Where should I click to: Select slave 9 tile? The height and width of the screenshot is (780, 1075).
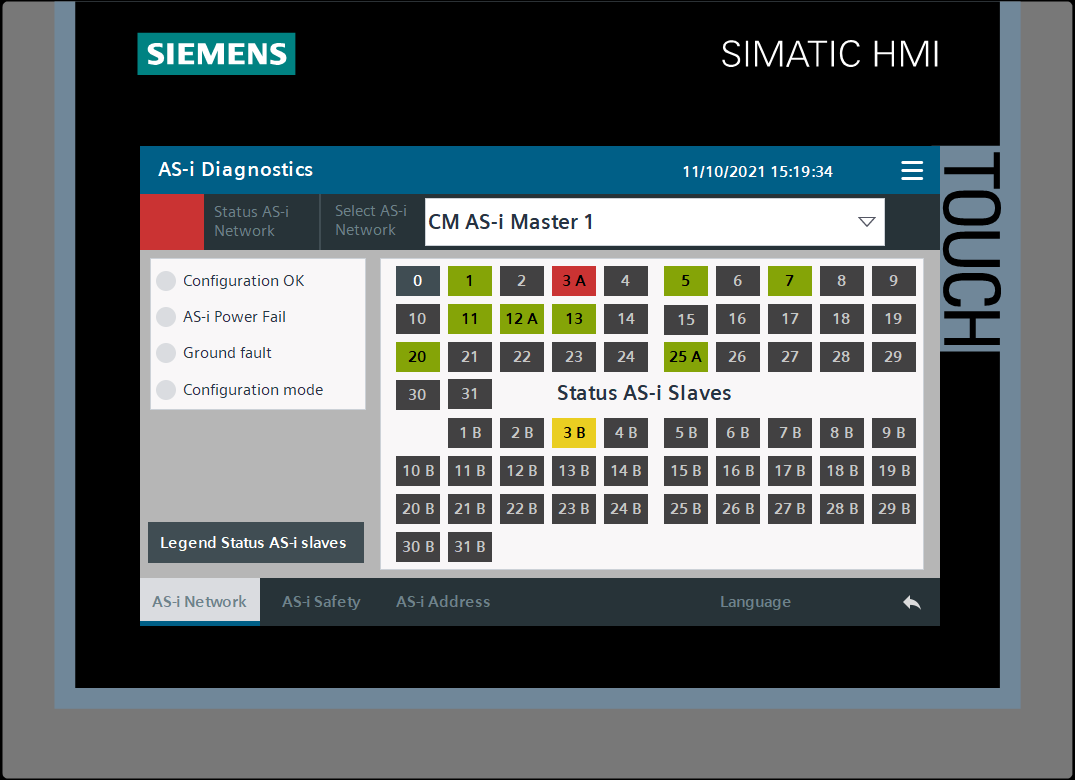(x=893, y=280)
